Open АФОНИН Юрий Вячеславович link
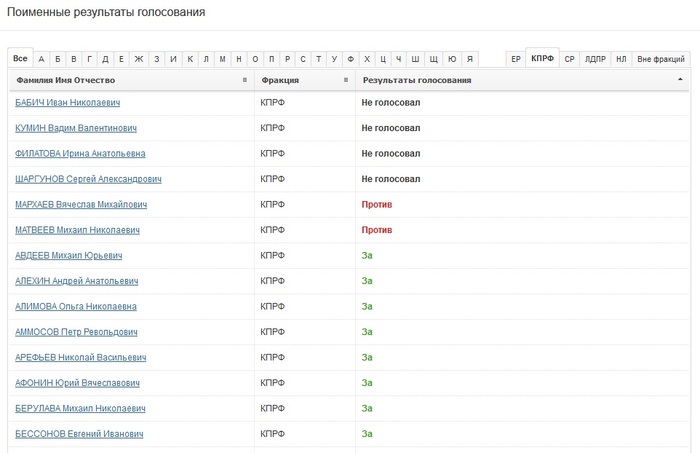This screenshot has height=453, width=700. (x=77, y=382)
